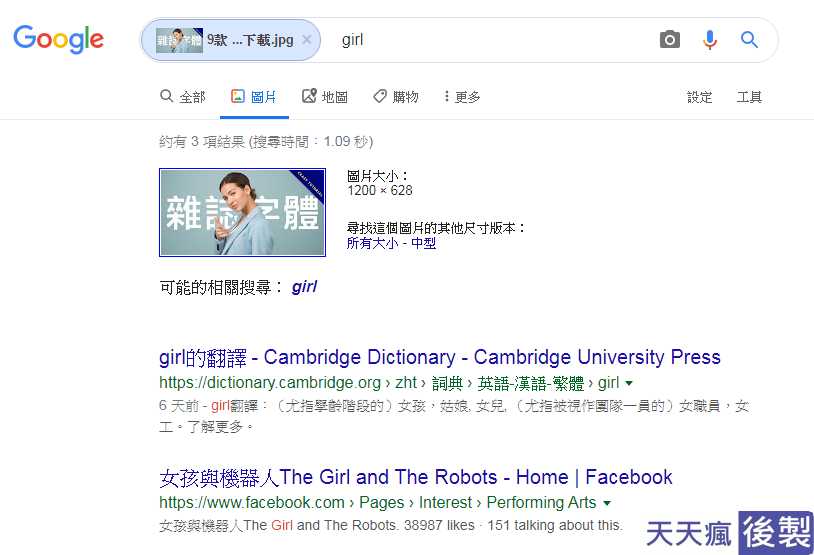Click the map pin icon in 地圖 tab
Image resolution: width=814 pixels, height=555 pixels.
[x=309, y=96]
